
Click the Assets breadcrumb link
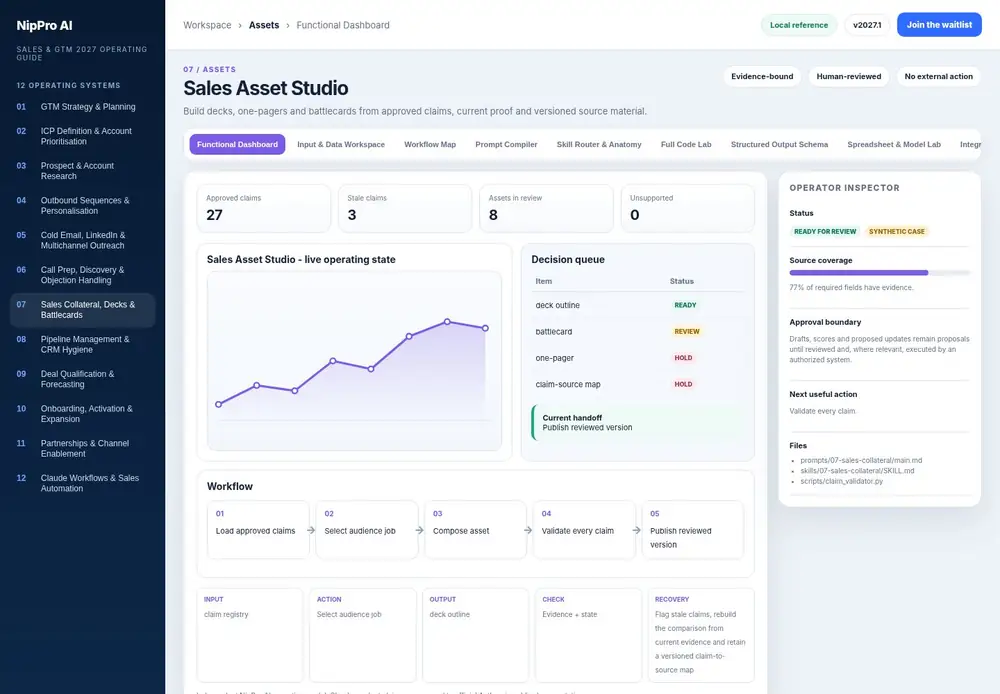264,25
